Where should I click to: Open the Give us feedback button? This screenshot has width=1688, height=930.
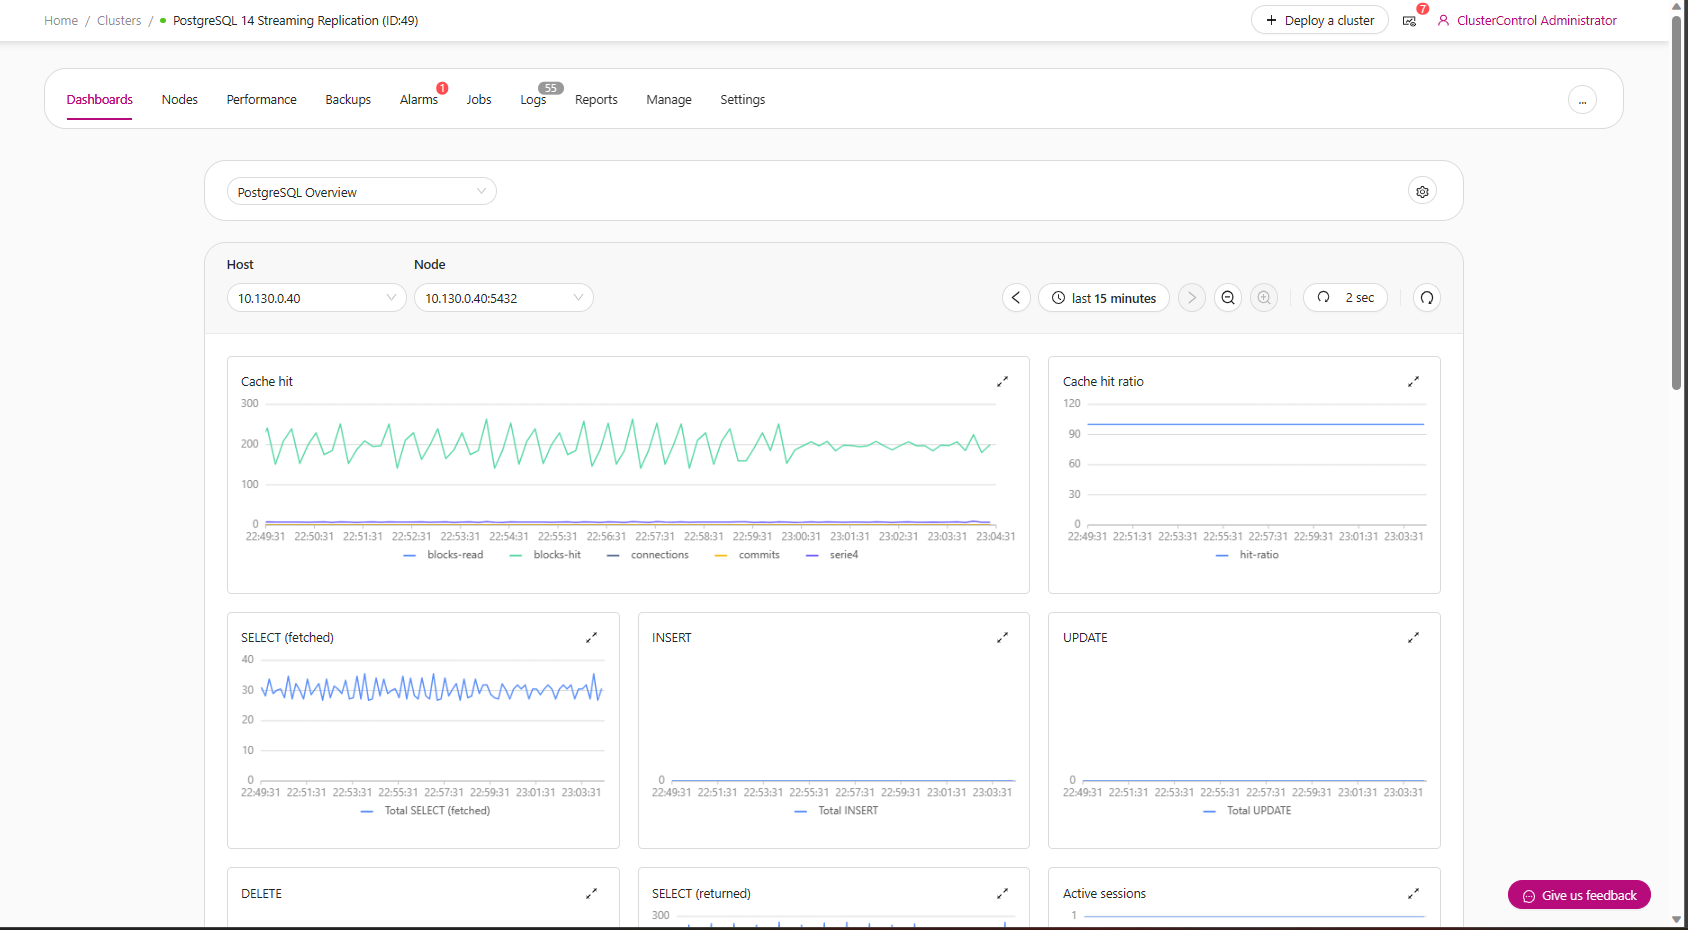(1578, 895)
